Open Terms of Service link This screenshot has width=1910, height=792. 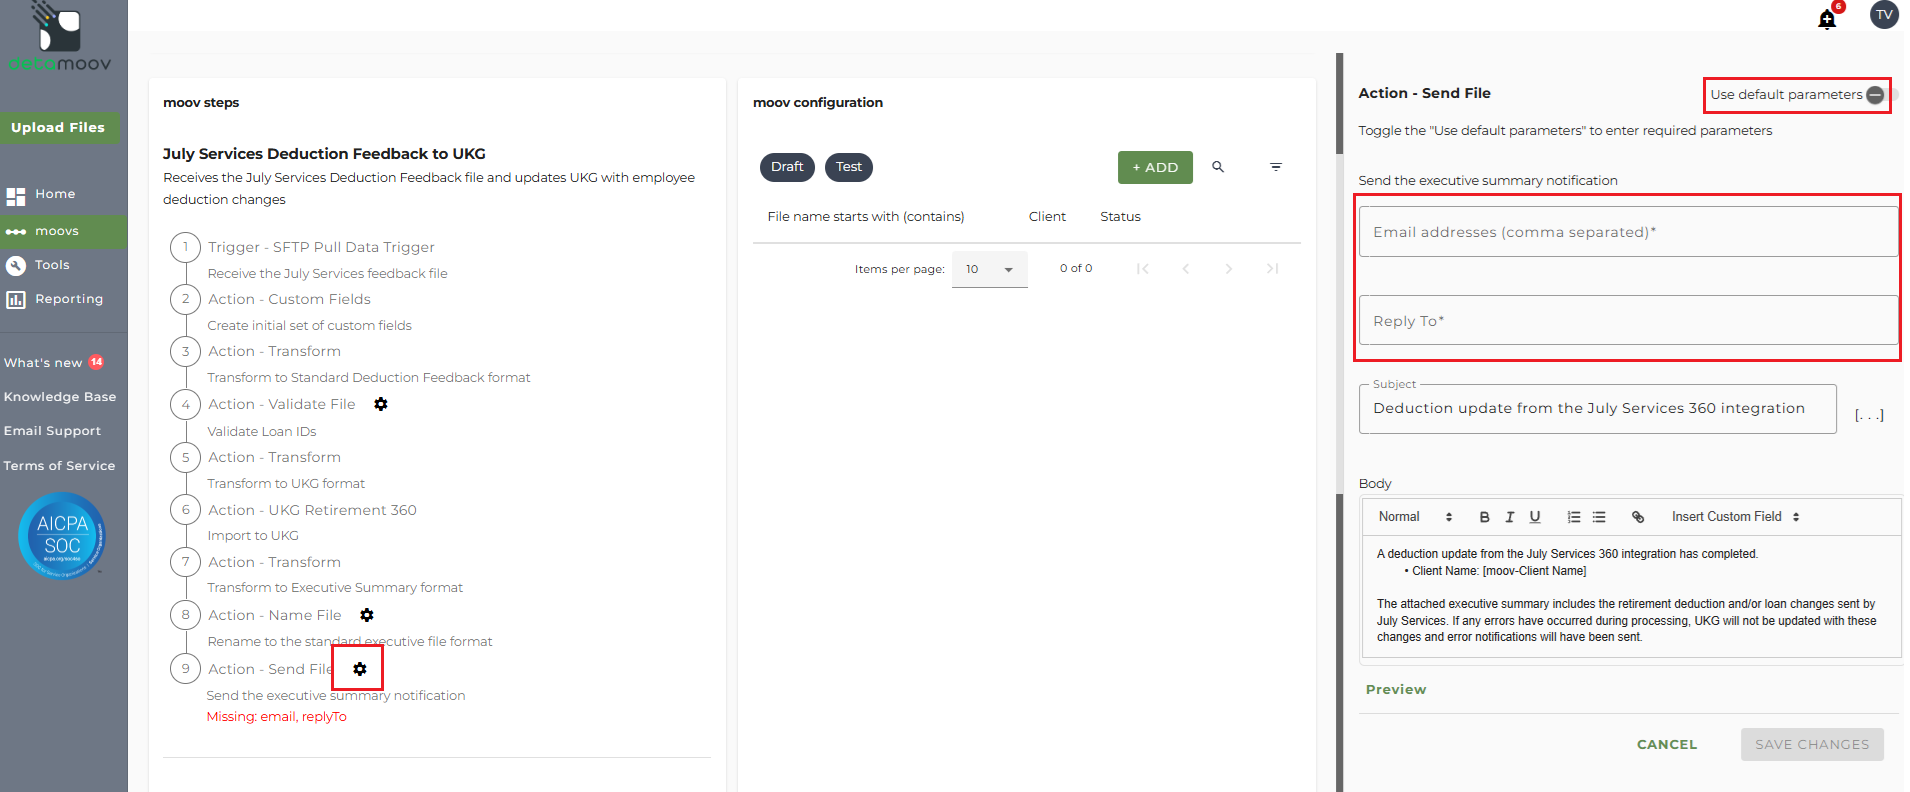(59, 466)
